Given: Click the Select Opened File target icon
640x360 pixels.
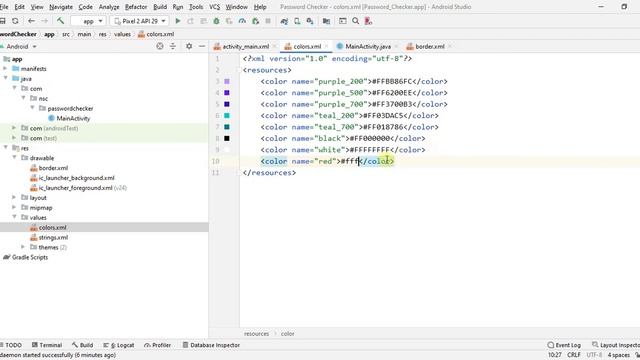Looking at the screenshot, I should coord(160,47).
